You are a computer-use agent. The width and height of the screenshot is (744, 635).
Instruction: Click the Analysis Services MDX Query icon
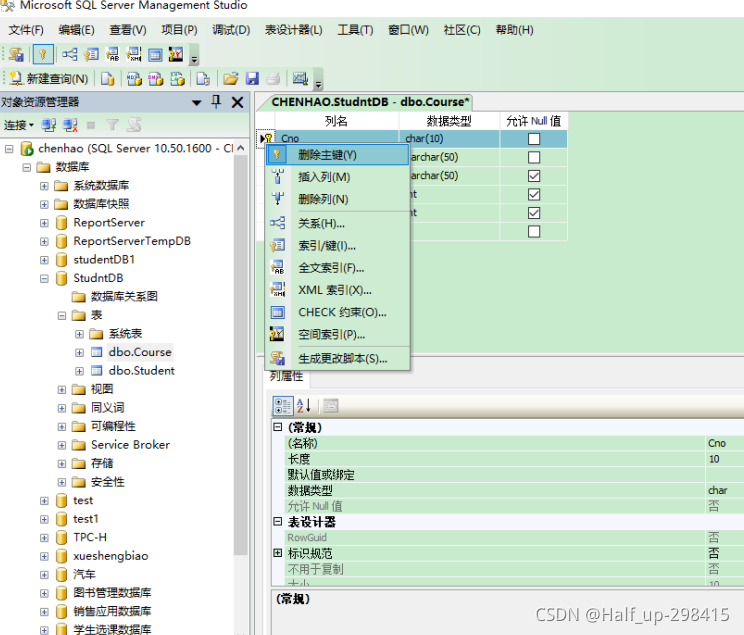(x=134, y=78)
